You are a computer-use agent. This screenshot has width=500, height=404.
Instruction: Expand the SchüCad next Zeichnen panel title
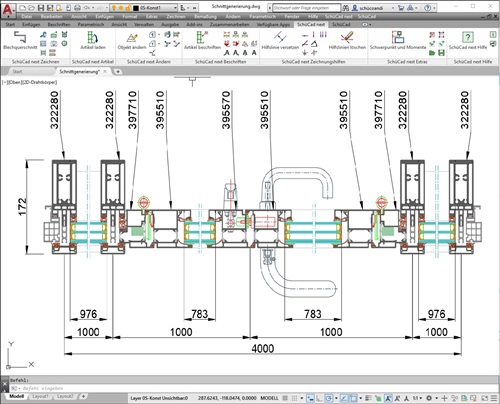(35, 62)
